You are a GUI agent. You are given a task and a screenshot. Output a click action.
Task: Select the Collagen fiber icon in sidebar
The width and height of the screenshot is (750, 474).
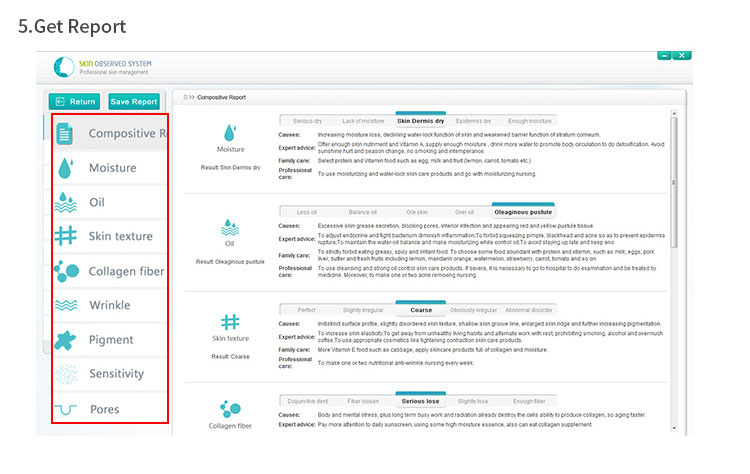point(65,270)
